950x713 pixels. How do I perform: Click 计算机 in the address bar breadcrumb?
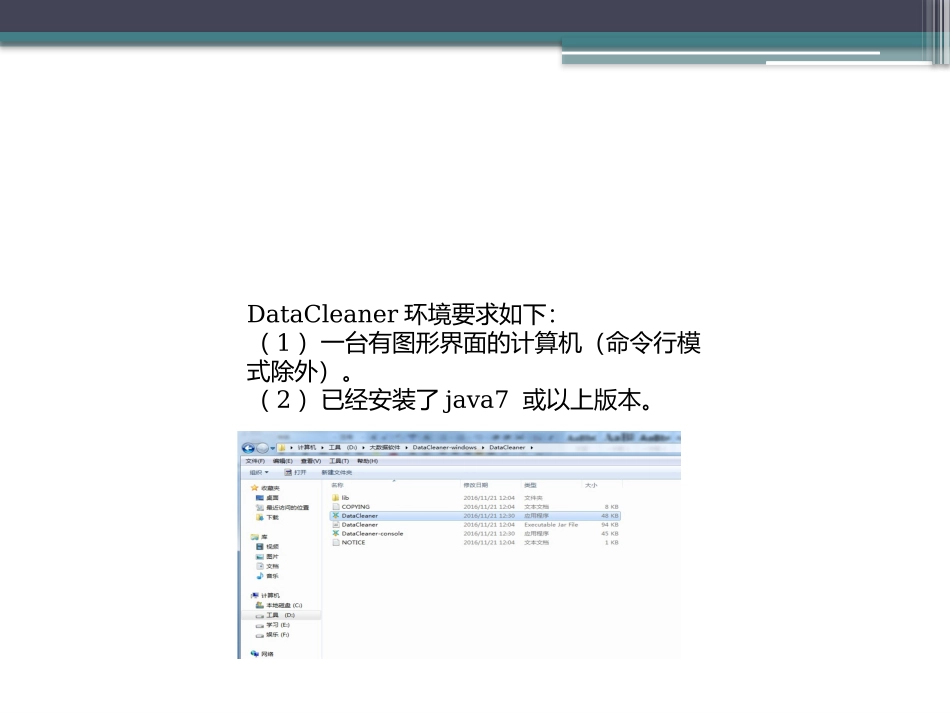point(307,448)
